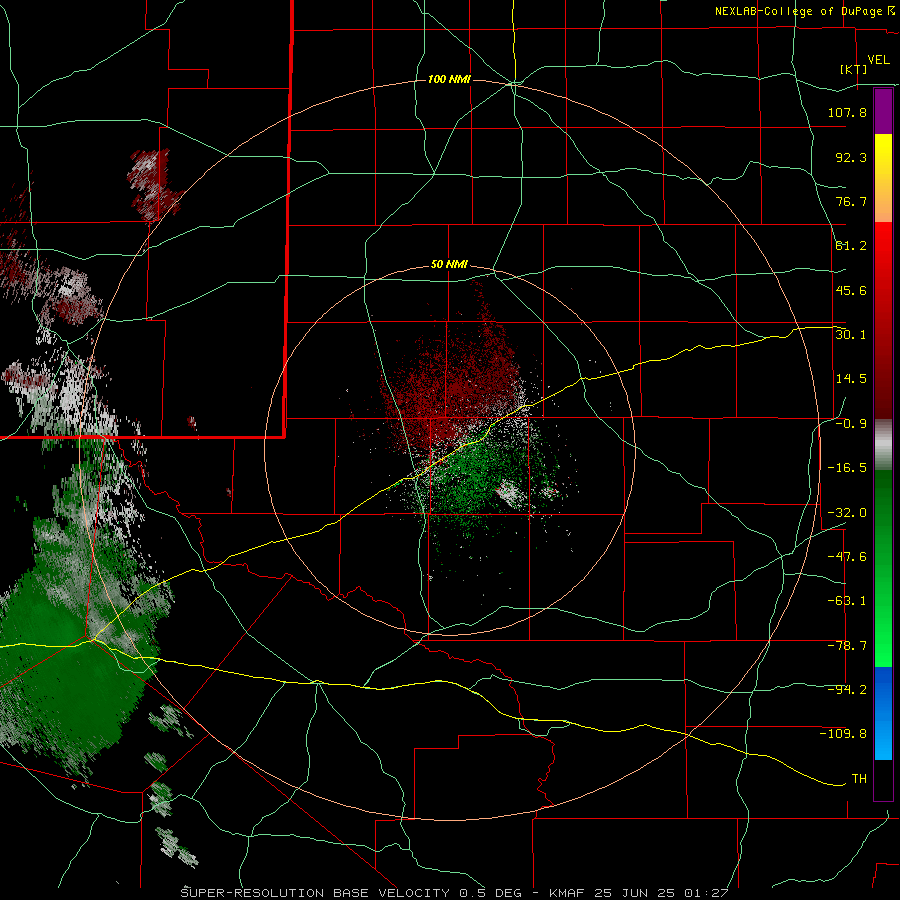Select the 61.2 legend value
Viewport: 900px width, 900px height.
(x=851, y=246)
